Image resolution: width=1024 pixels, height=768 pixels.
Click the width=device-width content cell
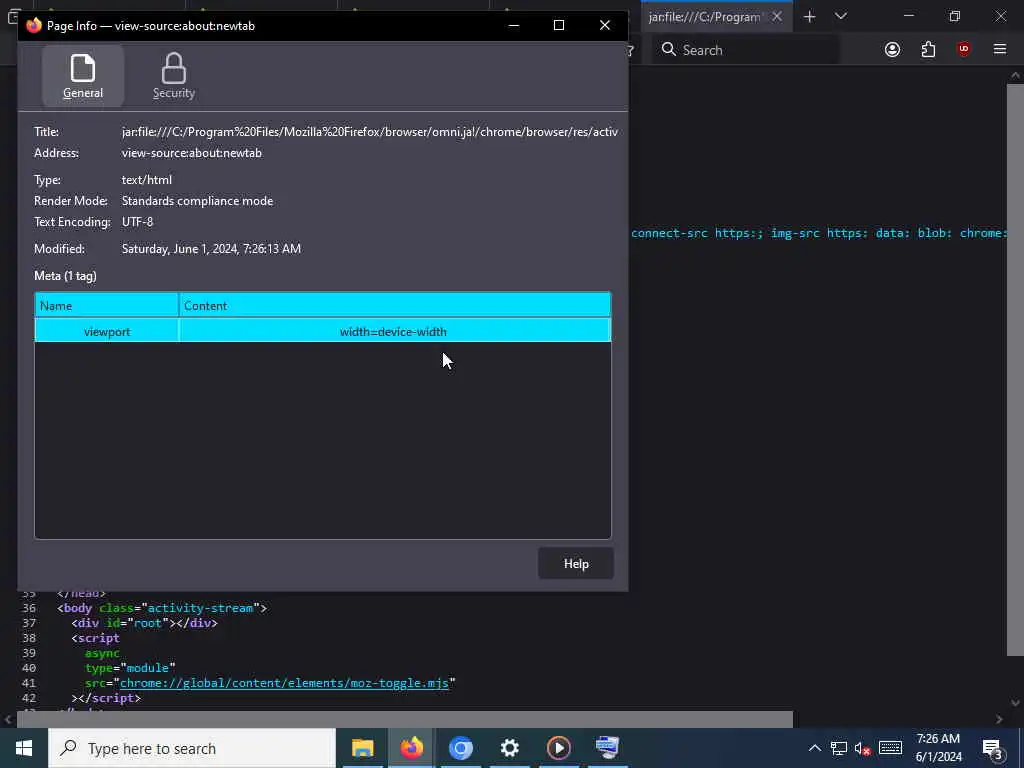[x=393, y=332]
